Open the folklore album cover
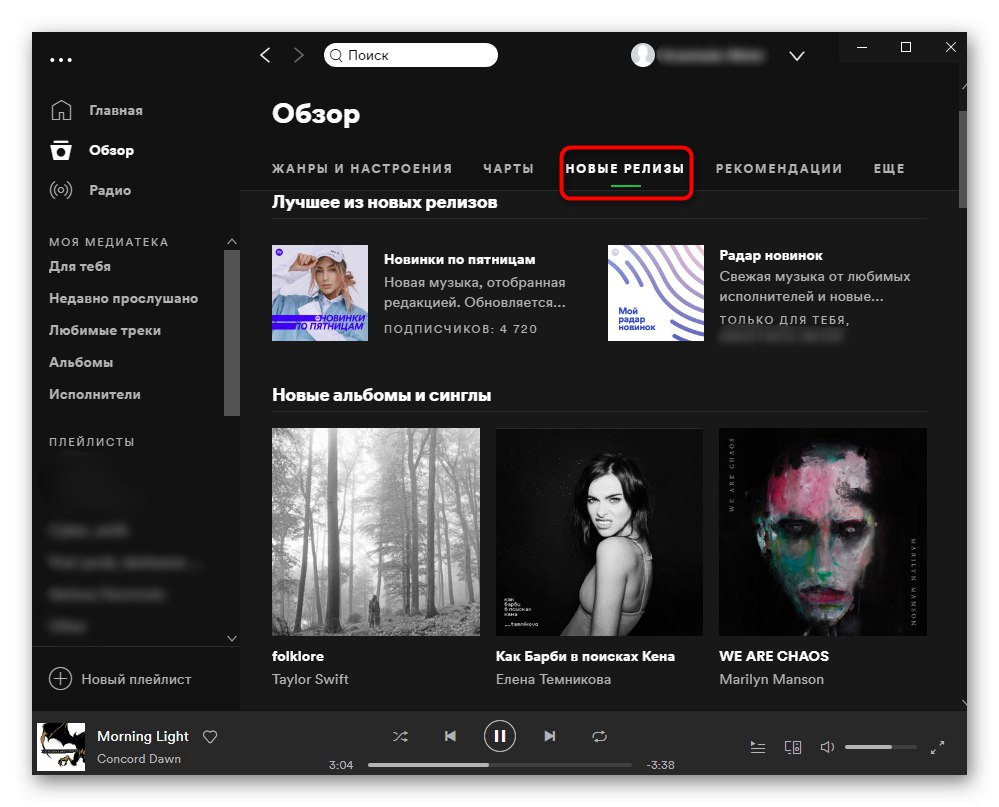999x807 pixels. click(x=376, y=532)
